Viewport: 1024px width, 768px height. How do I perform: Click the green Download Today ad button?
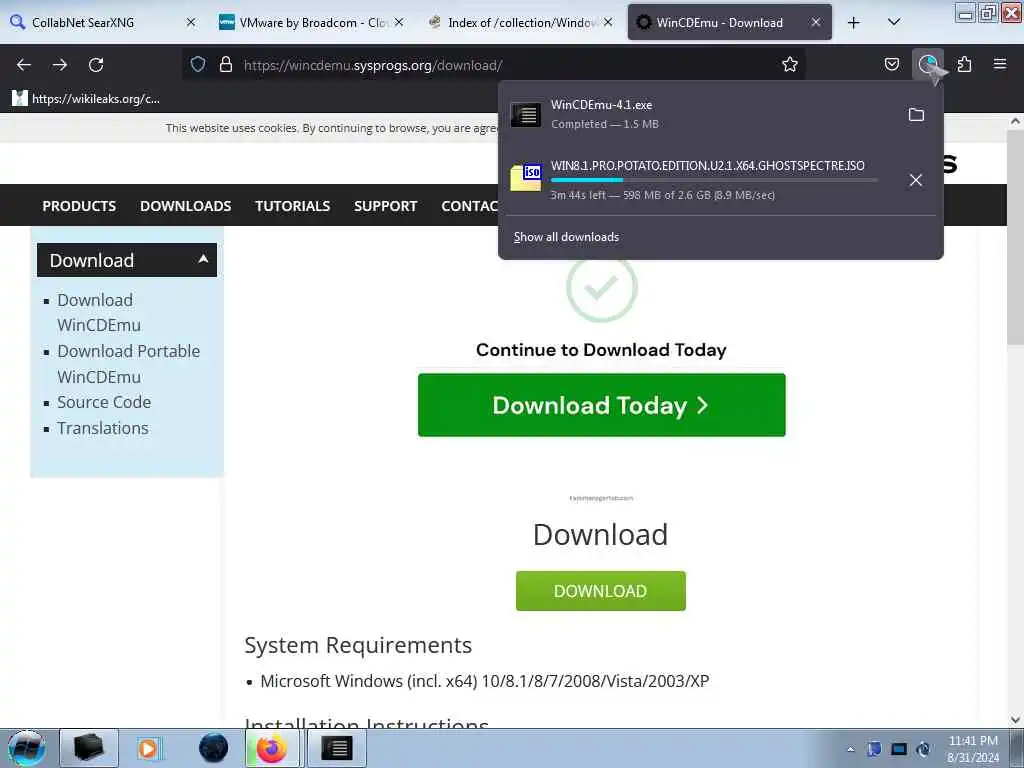601,405
